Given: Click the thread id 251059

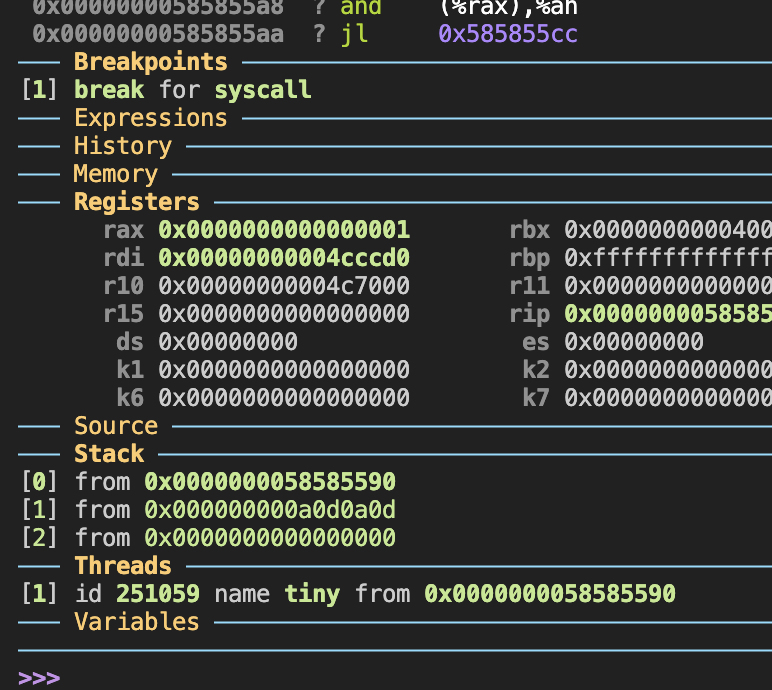Looking at the screenshot, I should (x=157, y=594).
